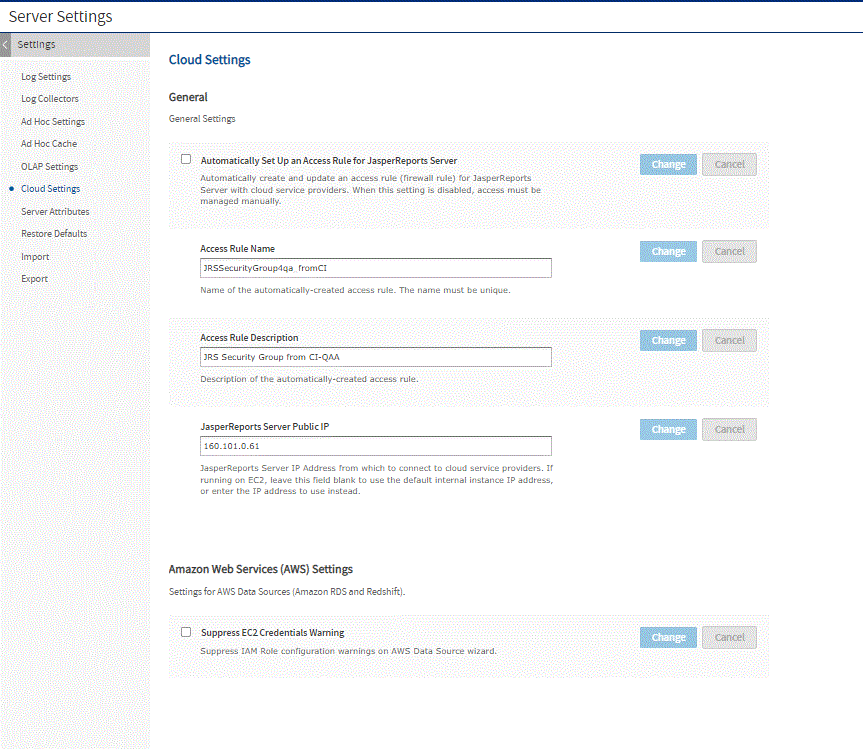Viewport: 863px width, 749px height.
Task: Open Log Settings in sidebar
Action: click(46, 76)
